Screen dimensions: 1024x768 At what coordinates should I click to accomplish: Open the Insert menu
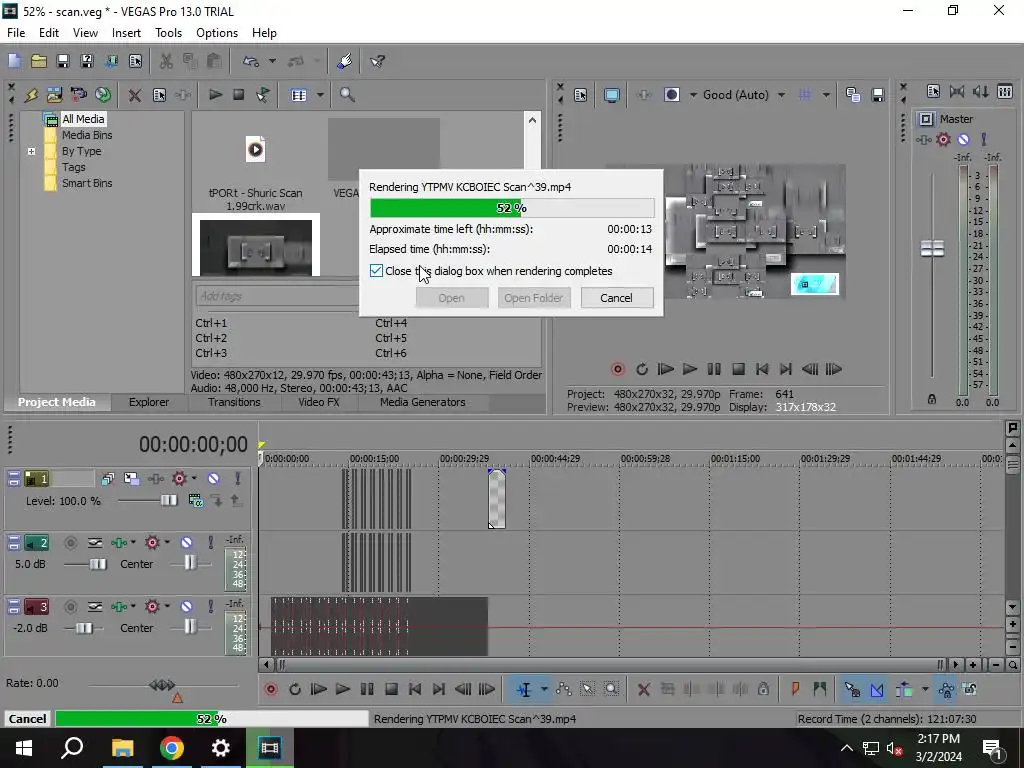126,33
